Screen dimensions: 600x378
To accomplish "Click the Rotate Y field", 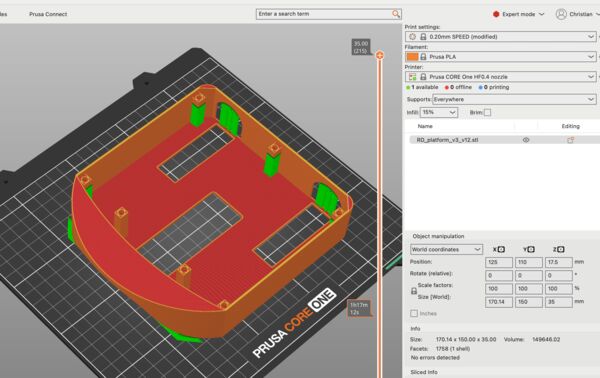I will click(529, 275).
